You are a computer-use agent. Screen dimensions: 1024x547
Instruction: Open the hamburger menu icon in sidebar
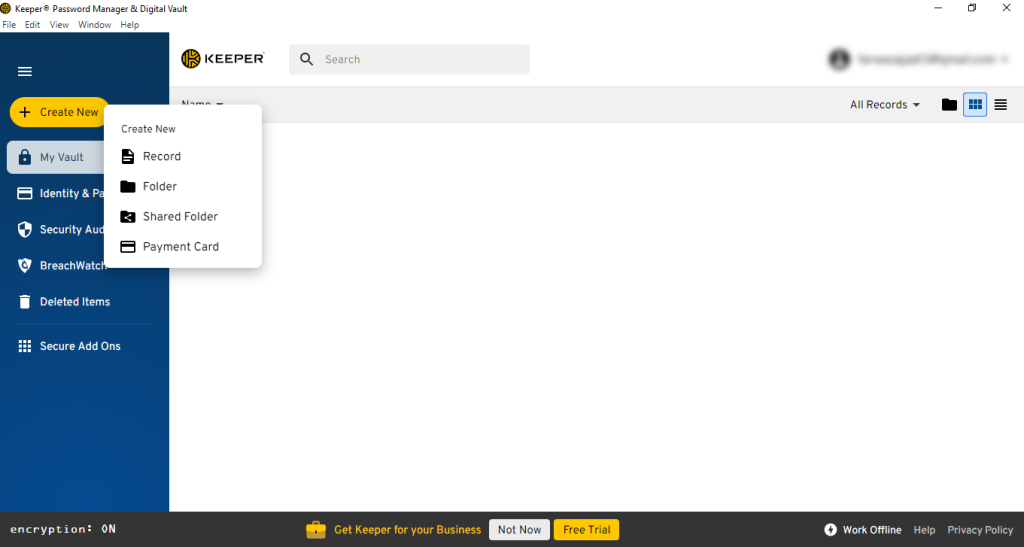pos(25,72)
